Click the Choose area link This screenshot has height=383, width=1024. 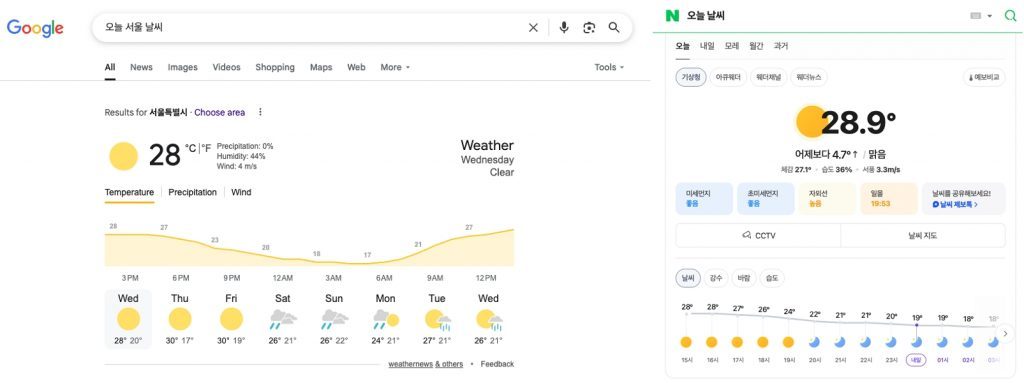(219, 112)
